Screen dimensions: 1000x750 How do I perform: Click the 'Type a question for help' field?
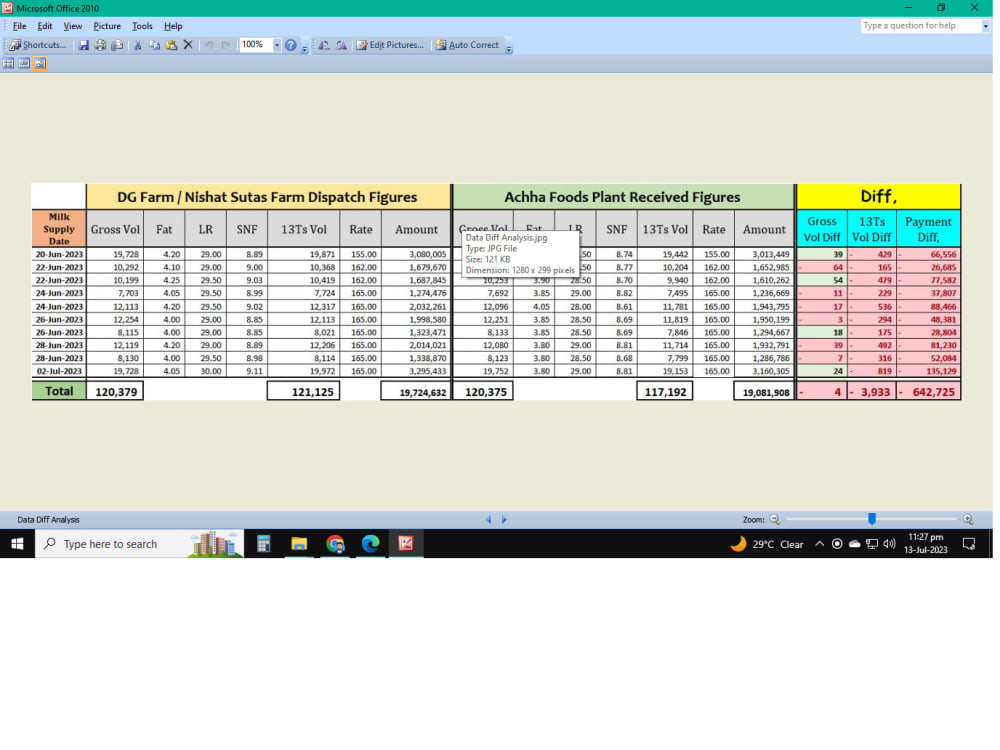click(x=921, y=25)
